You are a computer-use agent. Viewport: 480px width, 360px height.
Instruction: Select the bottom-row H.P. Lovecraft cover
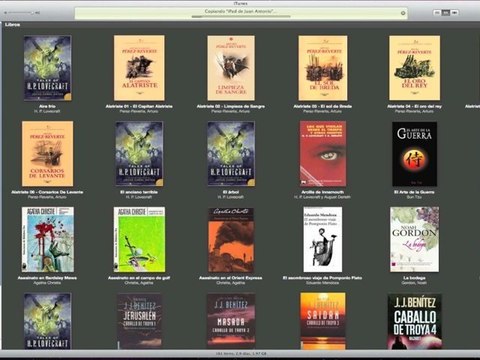click(47, 321)
